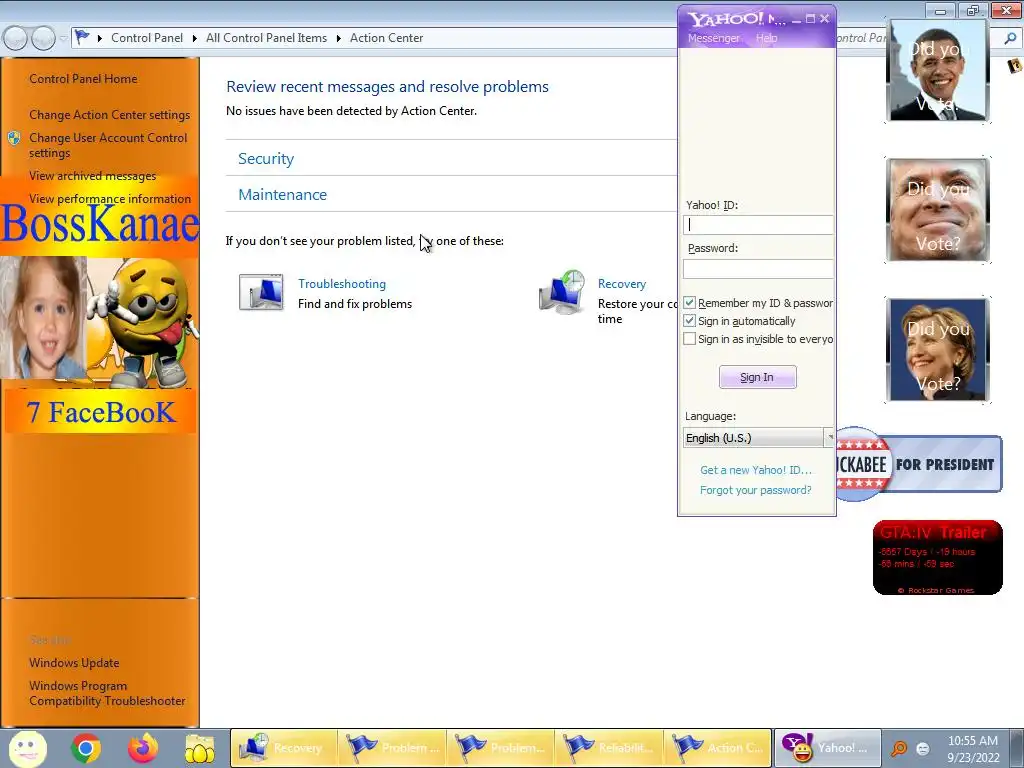Click the Yahoo! ID input field
Image resolution: width=1024 pixels, height=768 pixels.
pyautogui.click(x=758, y=225)
